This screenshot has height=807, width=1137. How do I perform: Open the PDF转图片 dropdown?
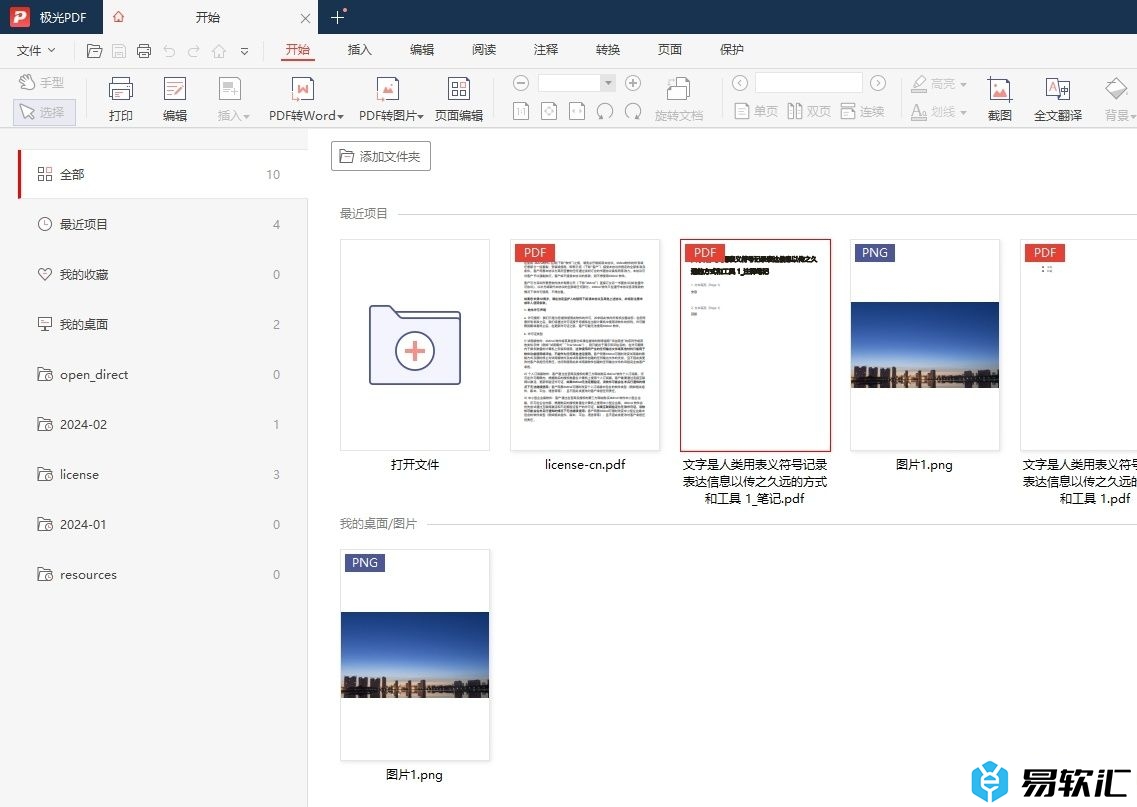point(391,99)
